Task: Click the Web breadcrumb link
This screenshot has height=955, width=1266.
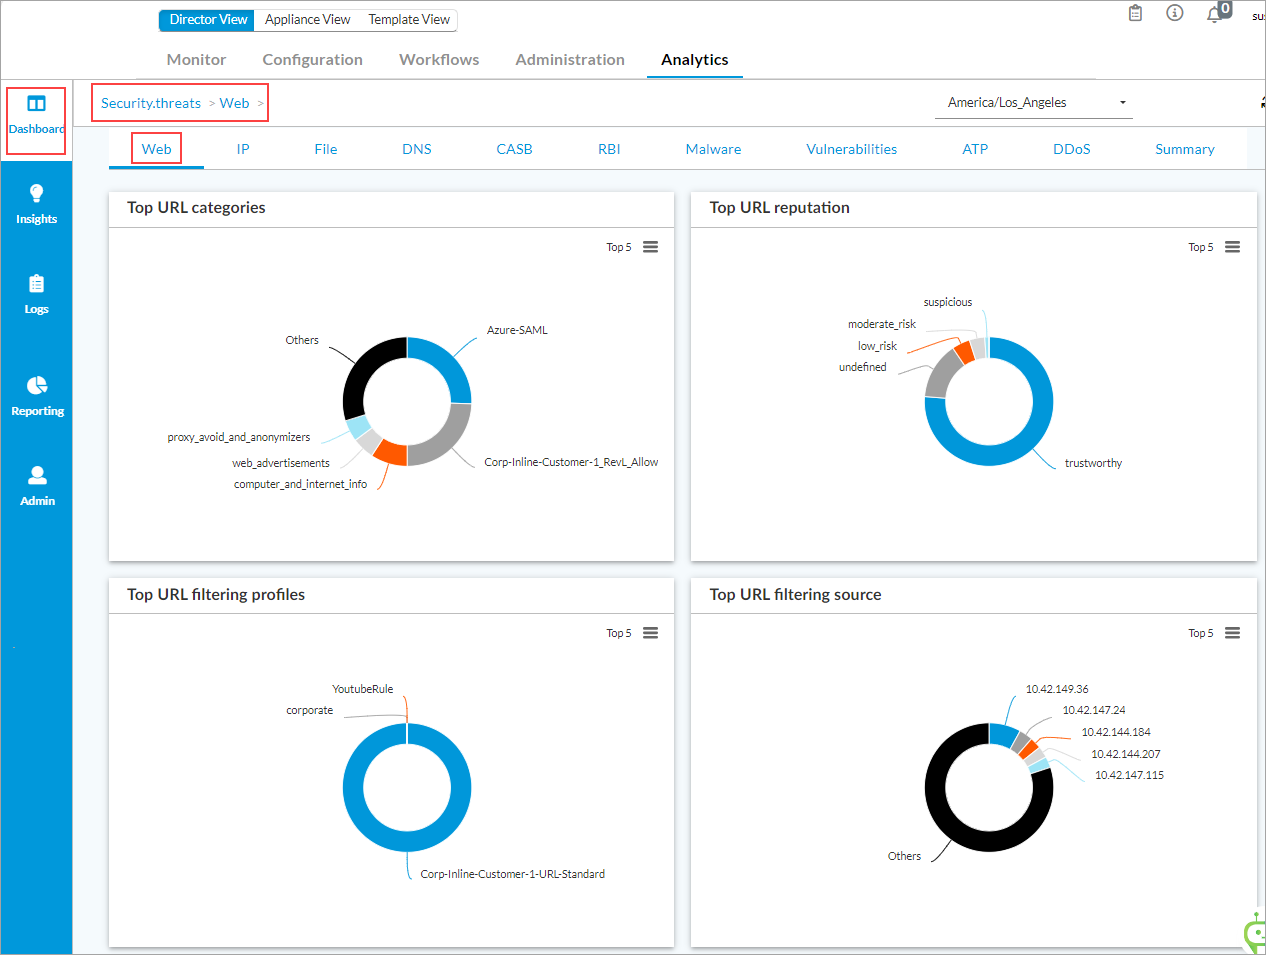Action: click(234, 103)
